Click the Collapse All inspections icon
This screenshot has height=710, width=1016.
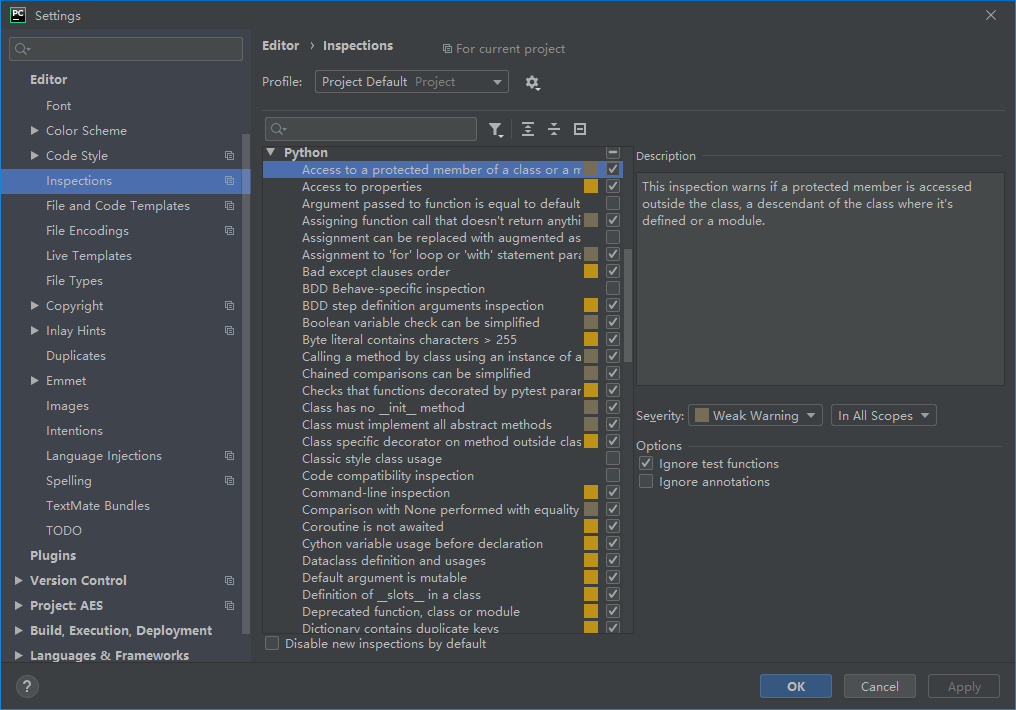[554, 129]
